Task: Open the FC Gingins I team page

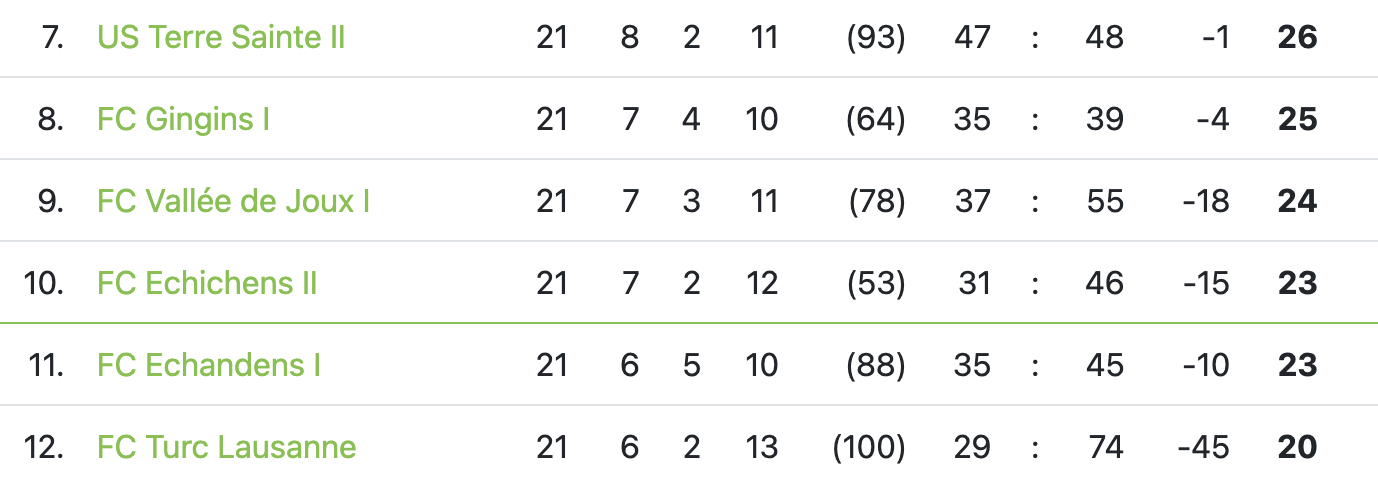Action: tap(183, 120)
